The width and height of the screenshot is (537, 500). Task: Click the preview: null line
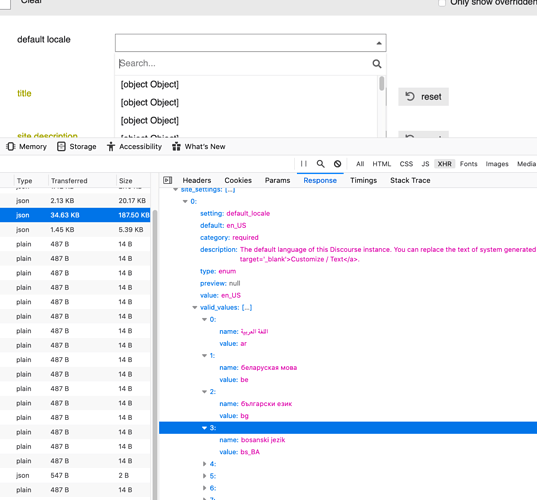[x=220, y=283]
